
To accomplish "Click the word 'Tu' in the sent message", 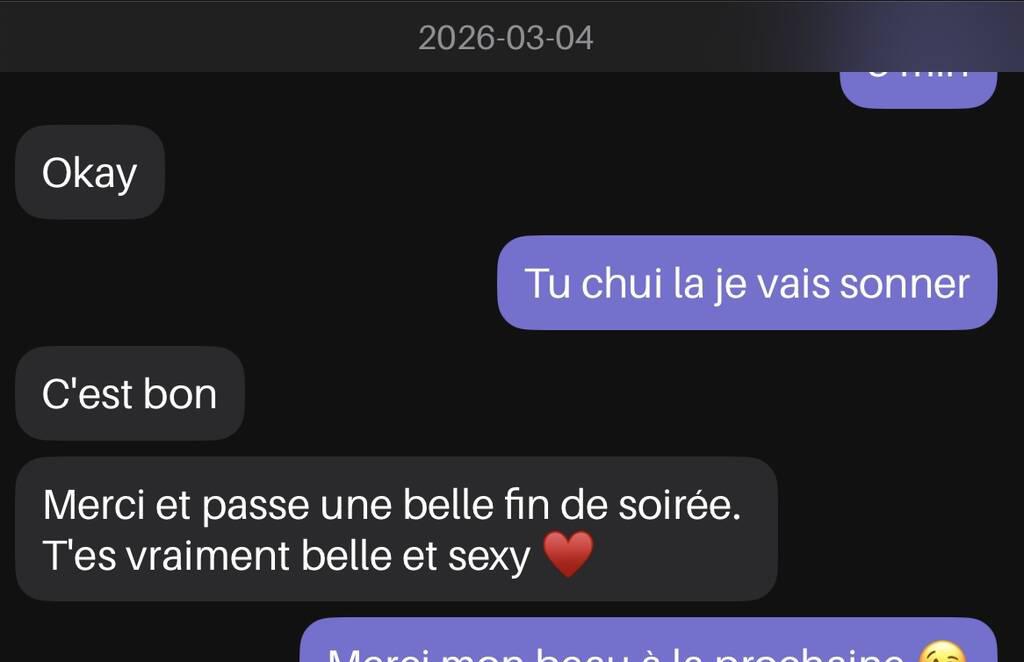I will (547, 283).
